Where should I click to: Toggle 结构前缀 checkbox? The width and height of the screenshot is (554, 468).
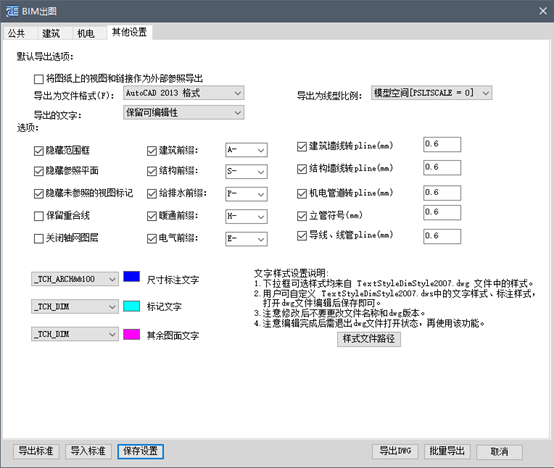[152, 171]
